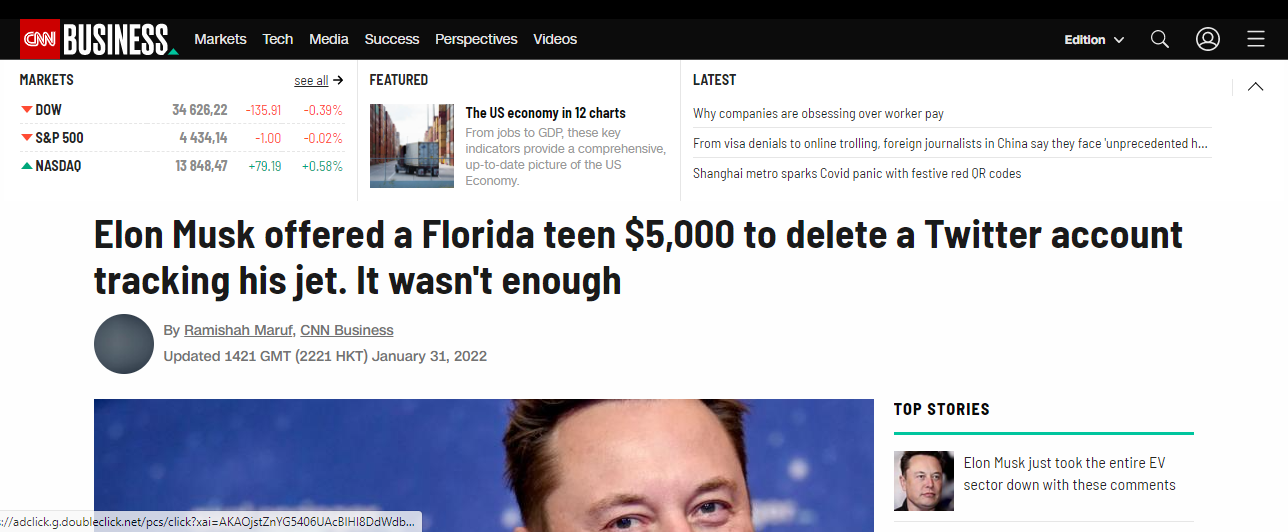Expand the Edition dropdown
The height and width of the screenshot is (532, 1288).
tap(1094, 40)
